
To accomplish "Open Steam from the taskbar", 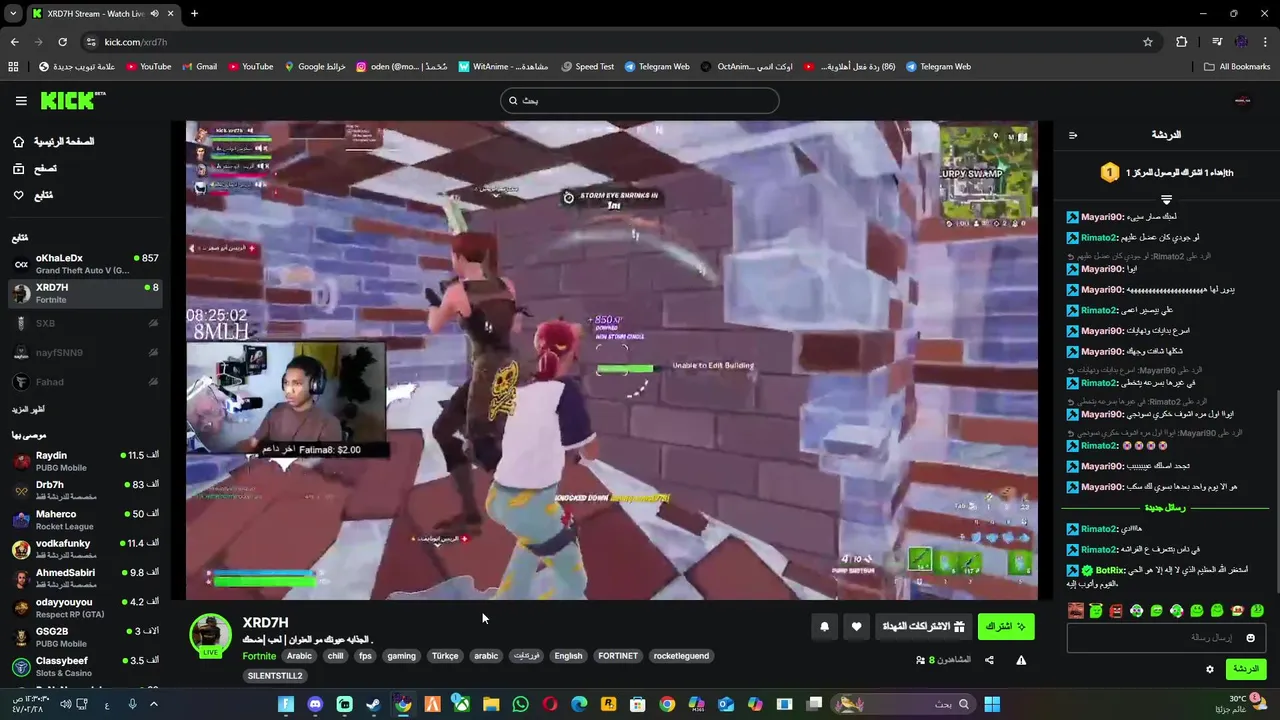I will [373, 705].
